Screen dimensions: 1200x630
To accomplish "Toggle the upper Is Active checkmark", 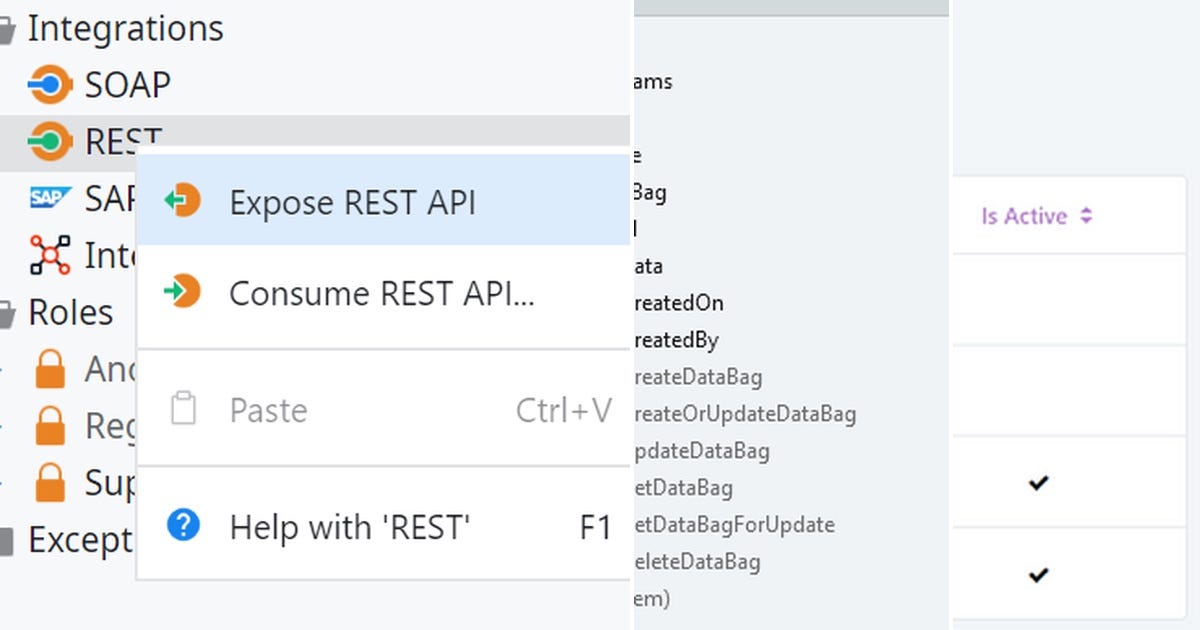I will coord(1038,483).
